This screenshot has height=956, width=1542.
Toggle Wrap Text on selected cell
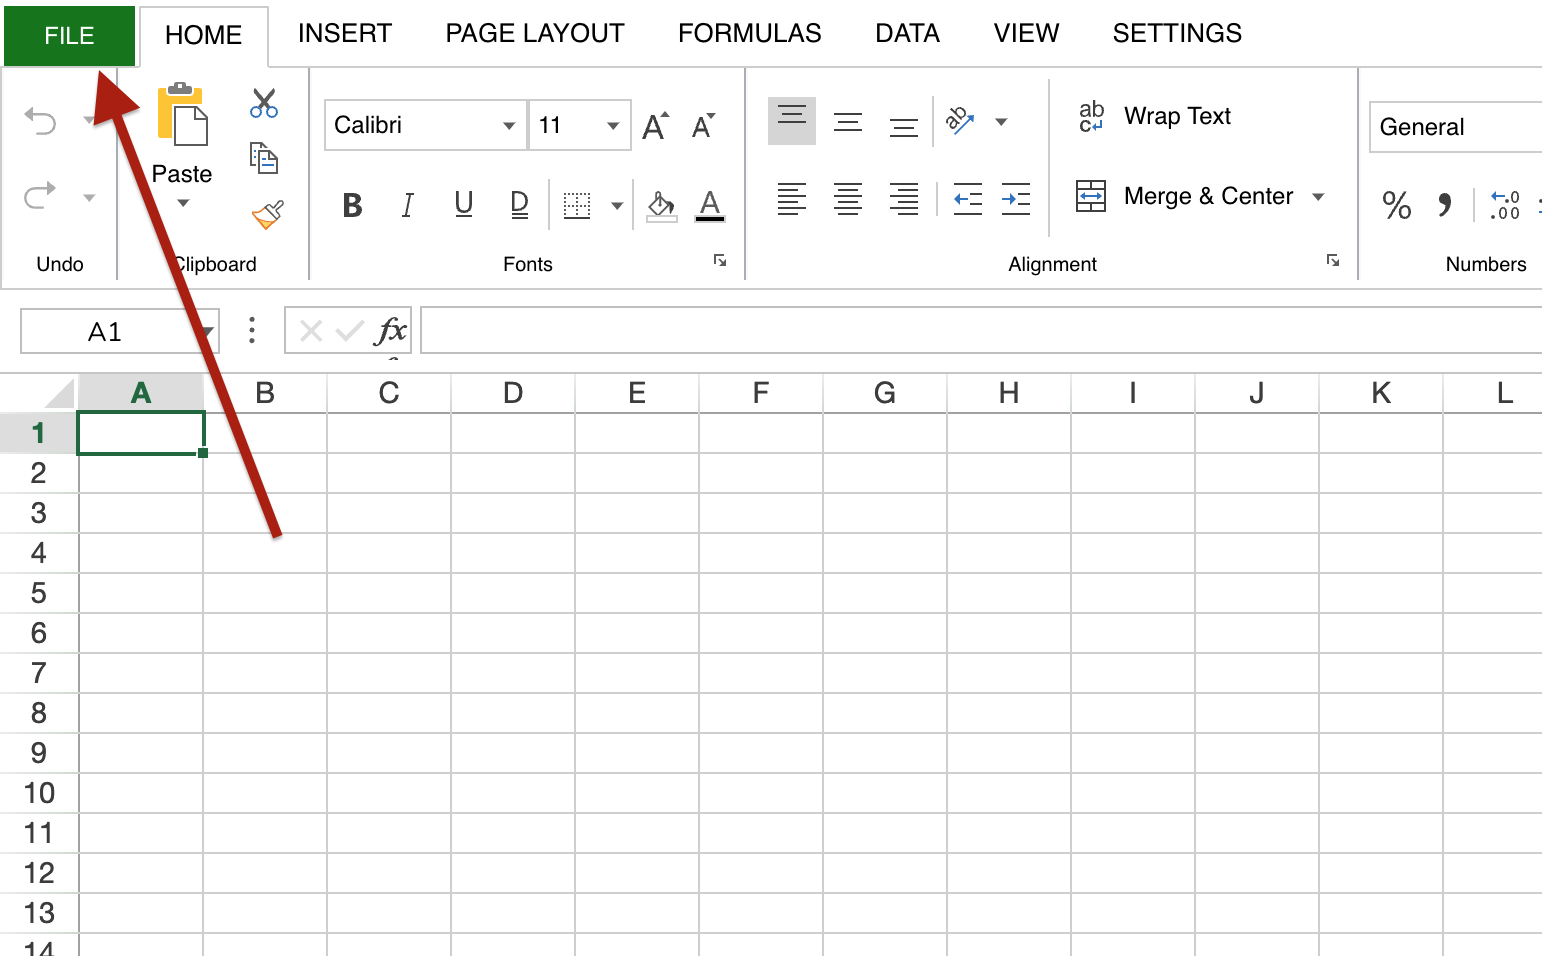1155,117
